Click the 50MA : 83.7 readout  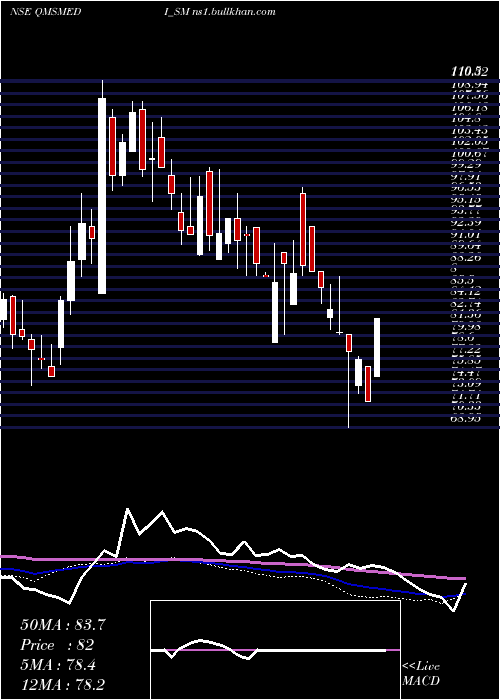pos(63,625)
